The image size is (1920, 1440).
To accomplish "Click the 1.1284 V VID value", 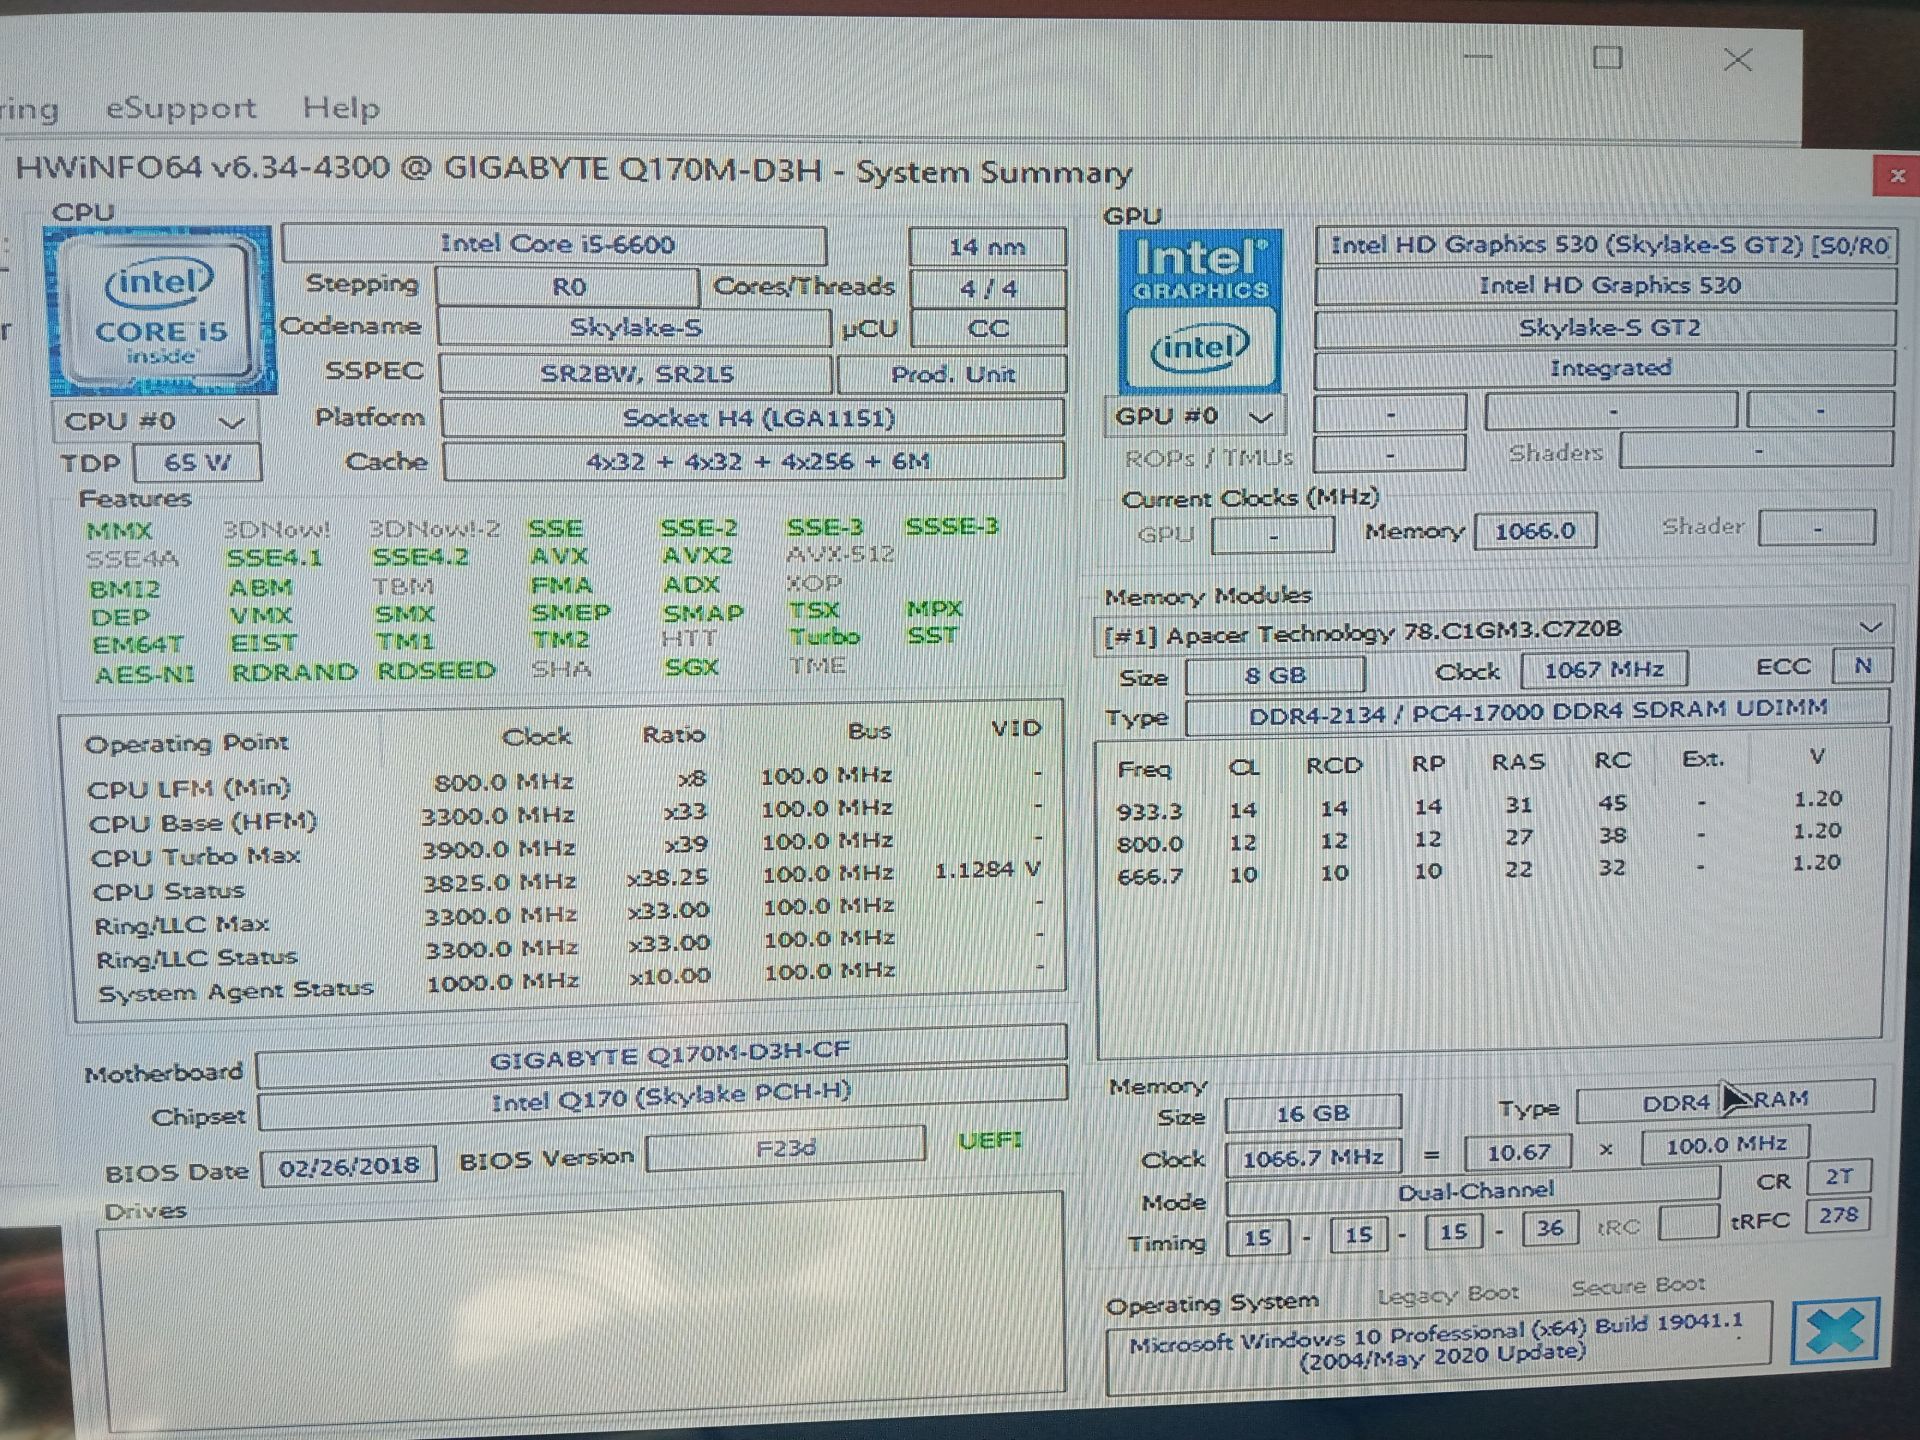I will click(988, 870).
